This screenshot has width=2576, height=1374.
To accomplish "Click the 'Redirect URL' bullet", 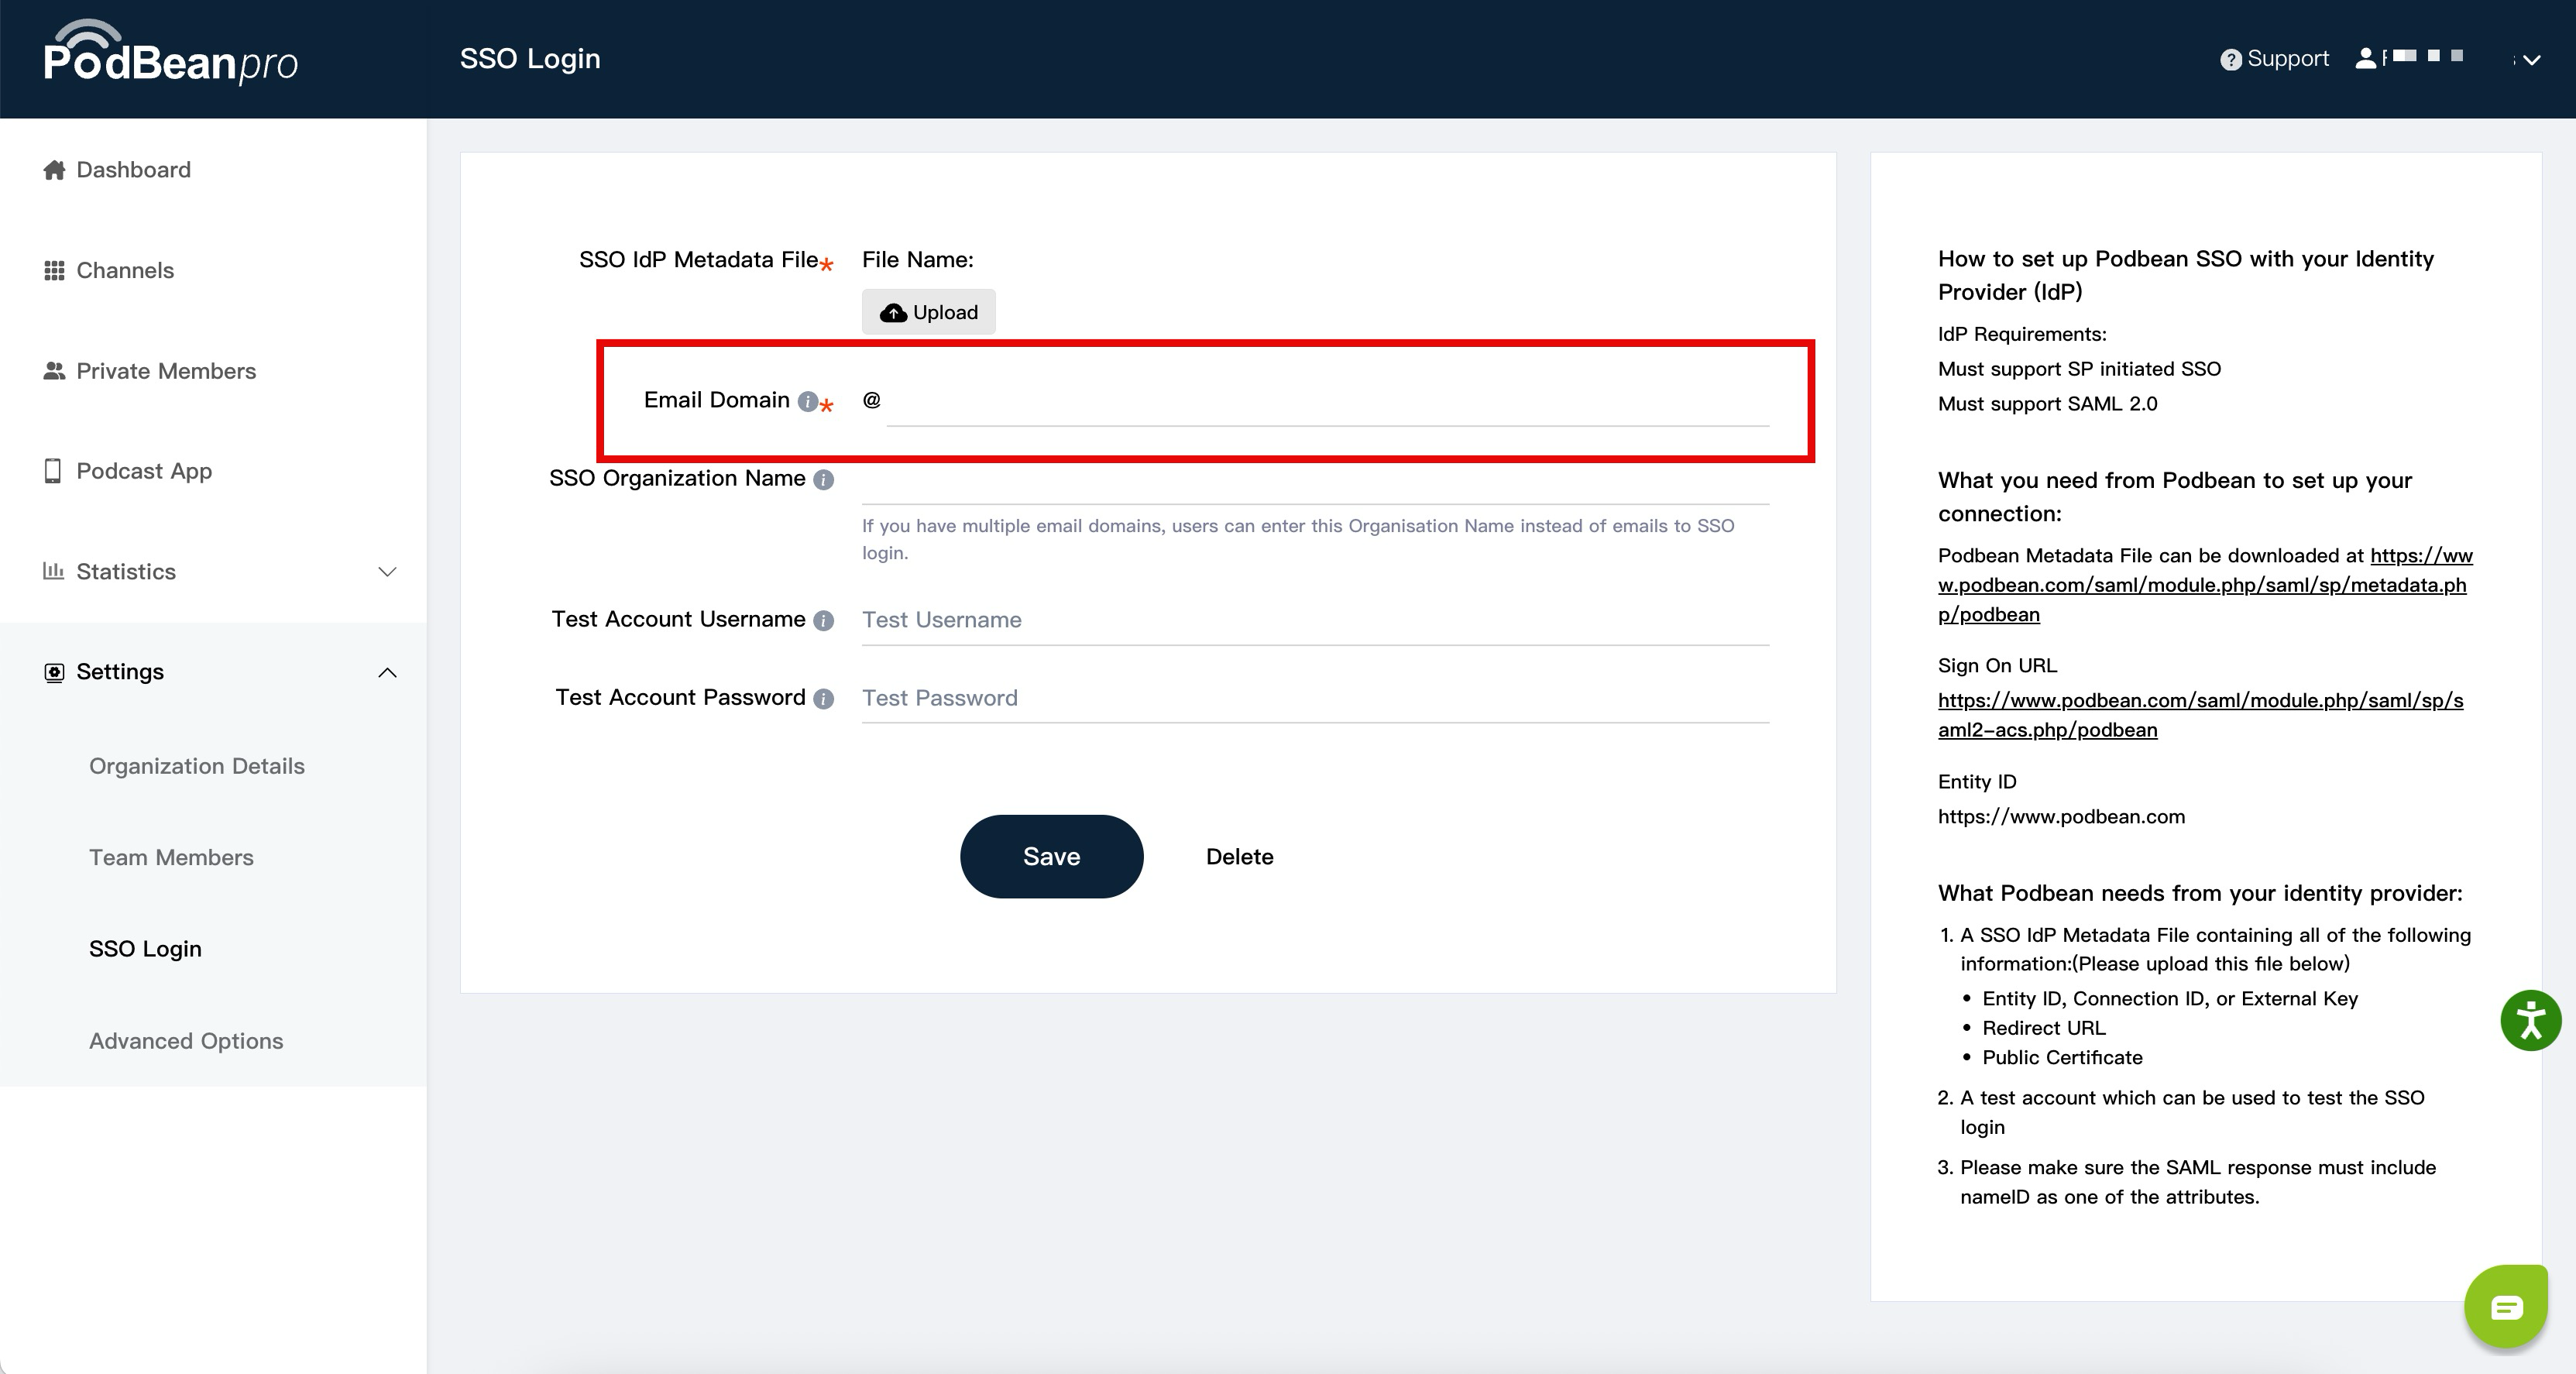I will tap(2043, 1028).
